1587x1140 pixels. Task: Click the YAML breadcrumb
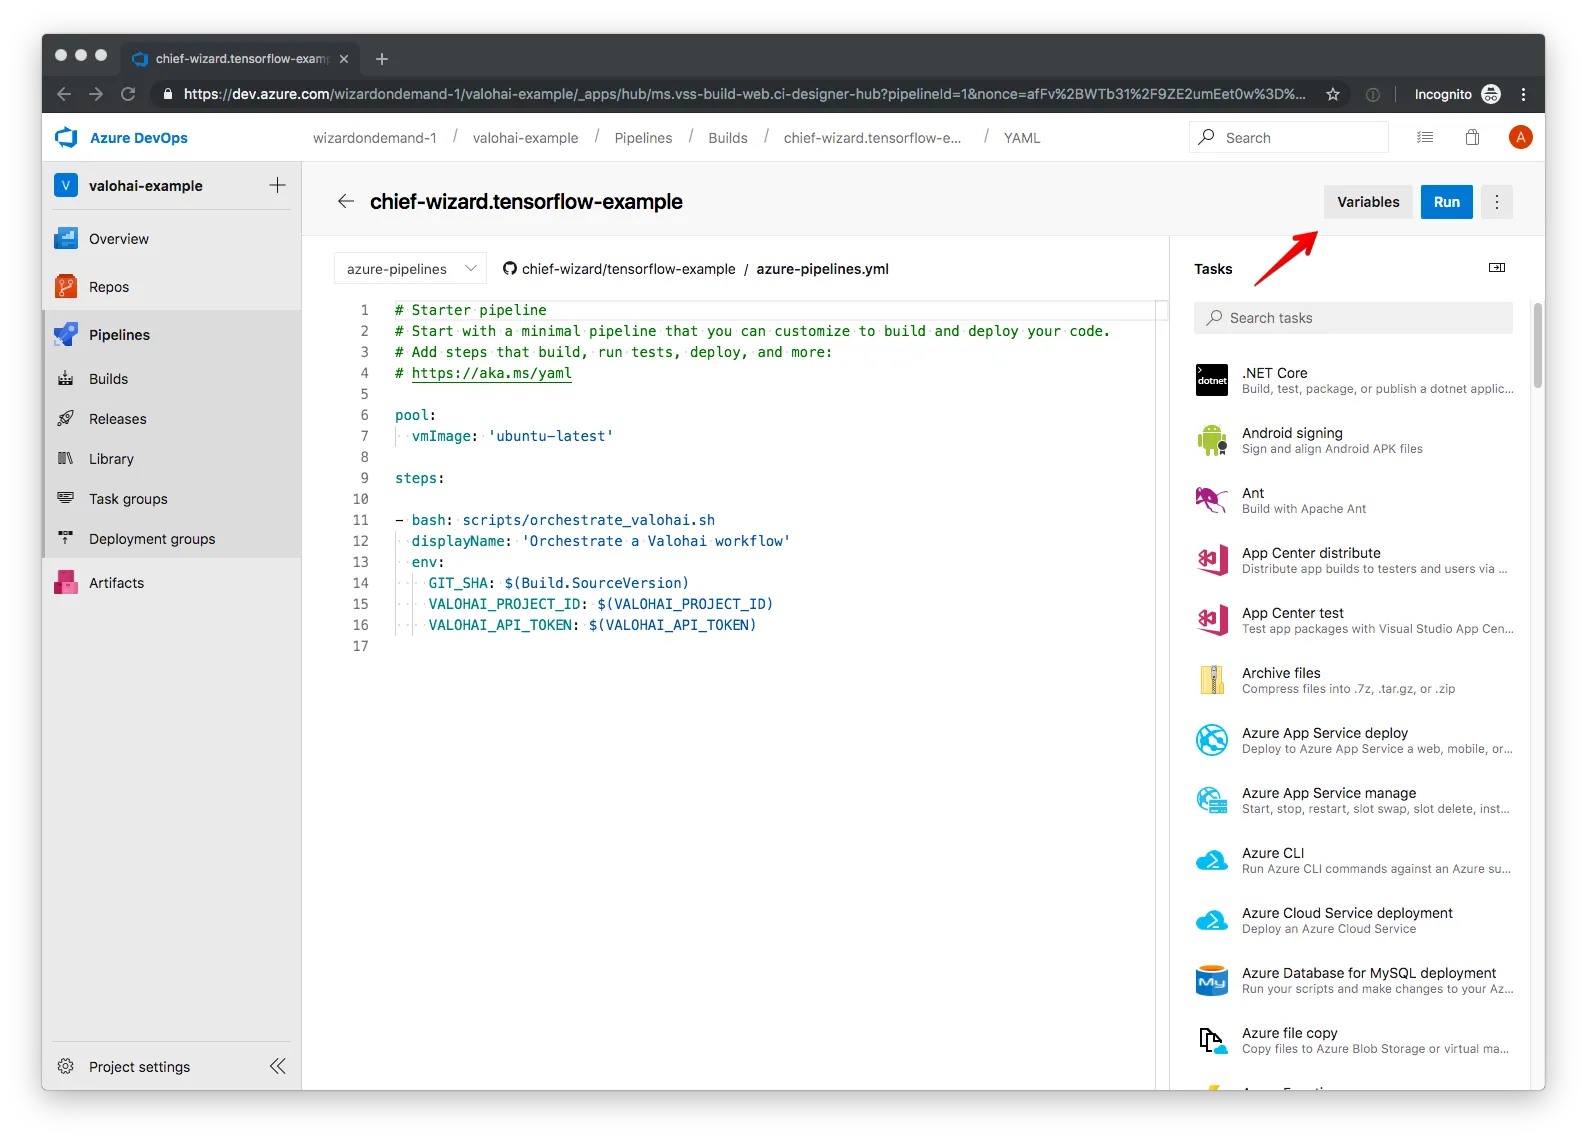tap(1022, 138)
